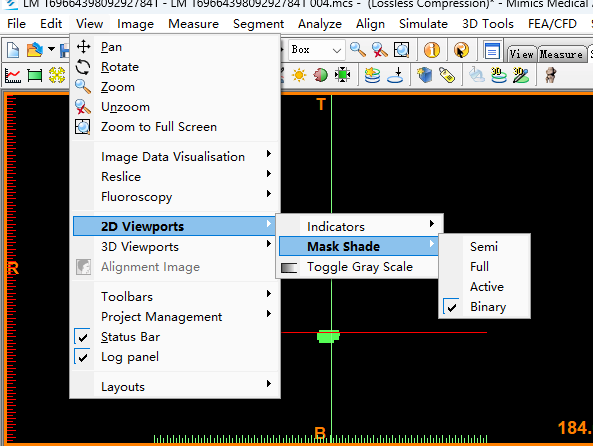Click Toggle Gray Scale menu entry
This screenshot has width=593, height=446.
pyautogui.click(x=359, y=267)
